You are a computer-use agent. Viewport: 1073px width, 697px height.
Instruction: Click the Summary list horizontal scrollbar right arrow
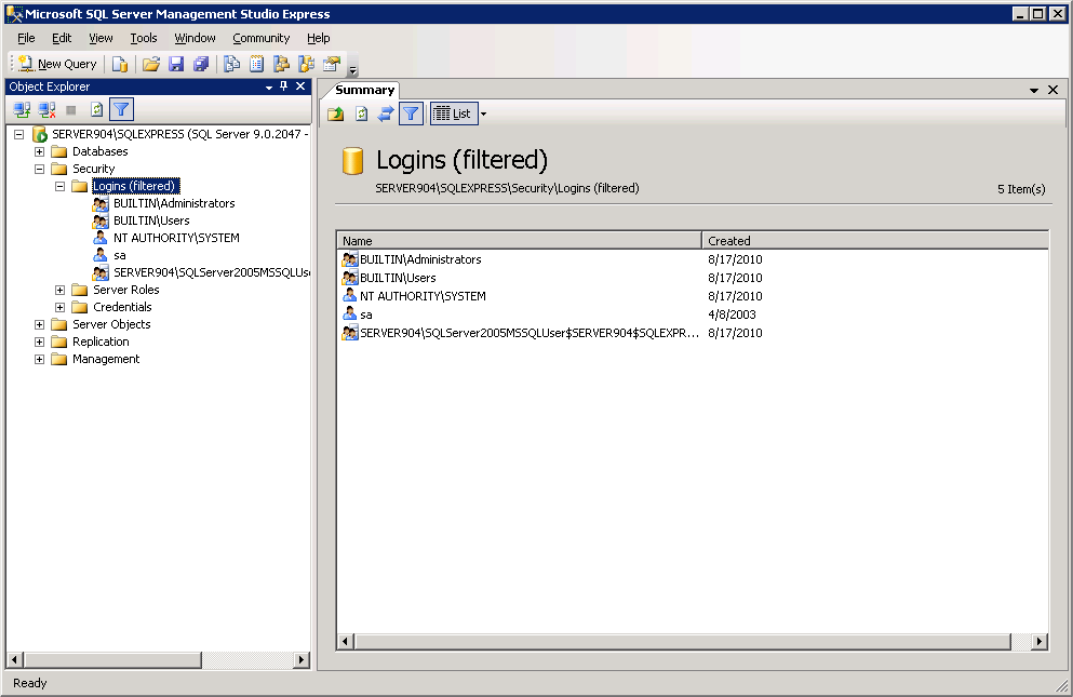click(1040, 642)
